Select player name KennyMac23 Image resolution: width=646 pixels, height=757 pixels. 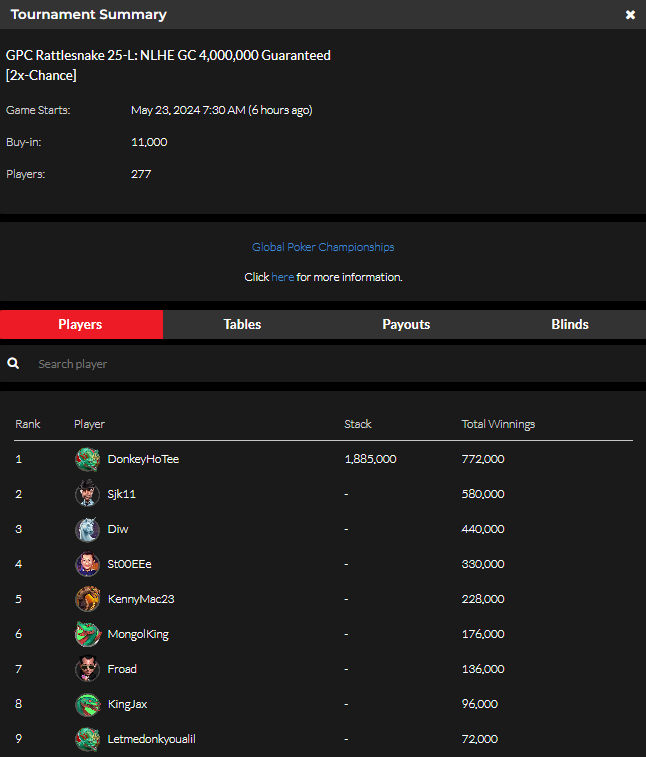click(140, 599)
